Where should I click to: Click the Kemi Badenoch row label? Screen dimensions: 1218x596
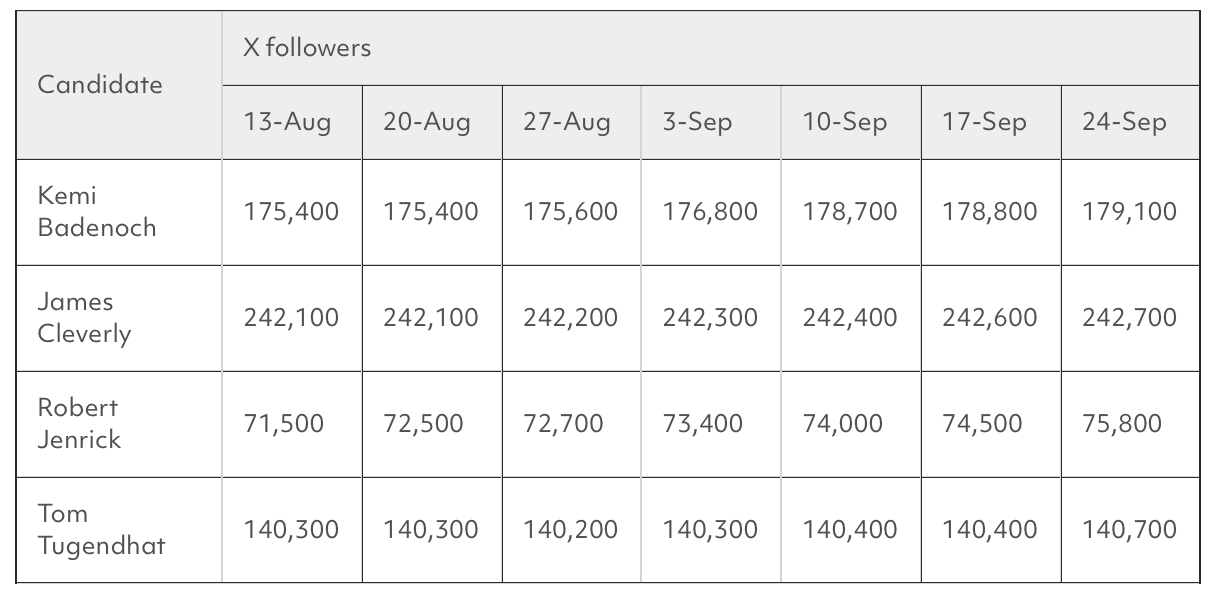coord(97,212)
